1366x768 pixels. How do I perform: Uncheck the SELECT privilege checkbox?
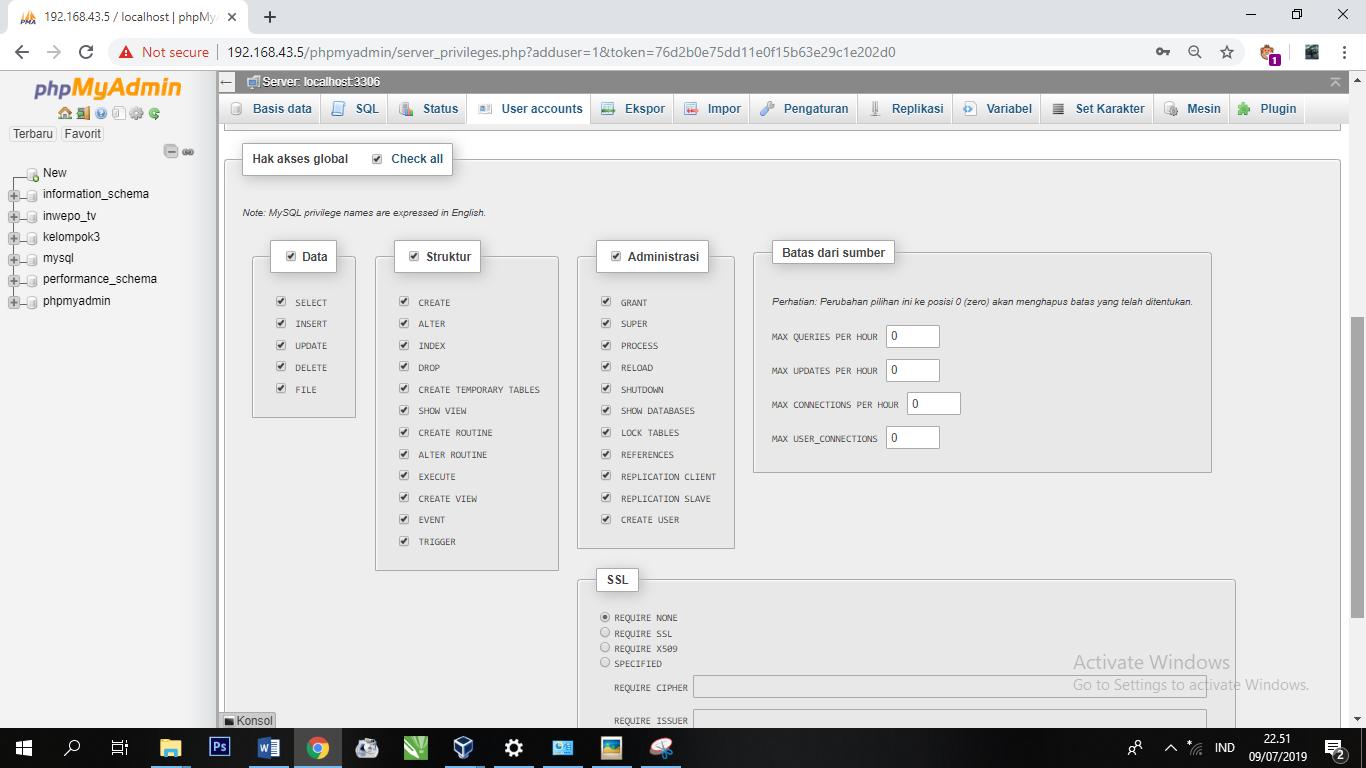281,301
